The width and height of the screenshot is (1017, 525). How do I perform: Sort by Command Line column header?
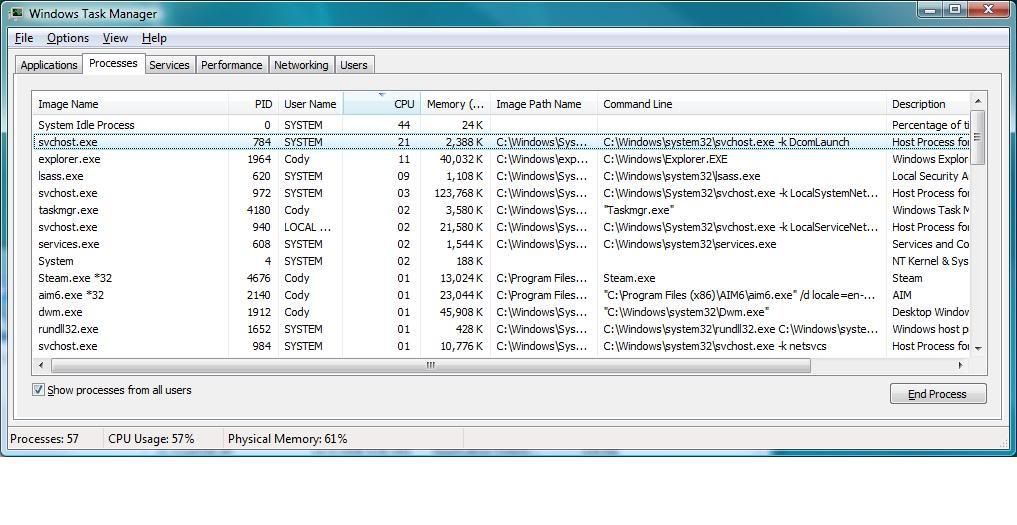point(741,104)
